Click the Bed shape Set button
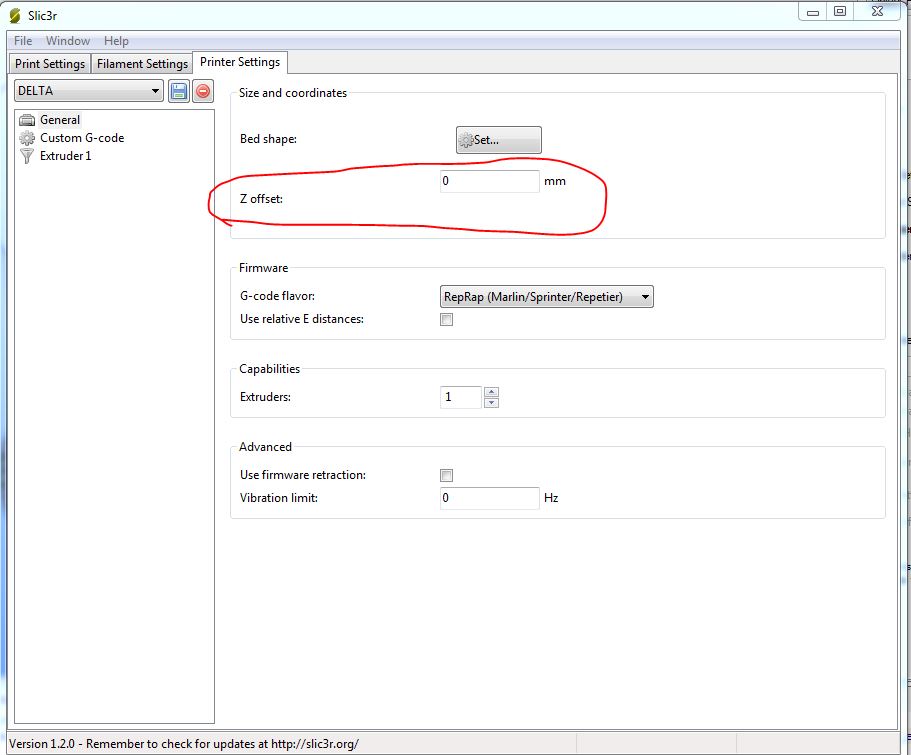The width and height of the screenshot is (911, 755). pyautogui.click(x=498, y=140)
